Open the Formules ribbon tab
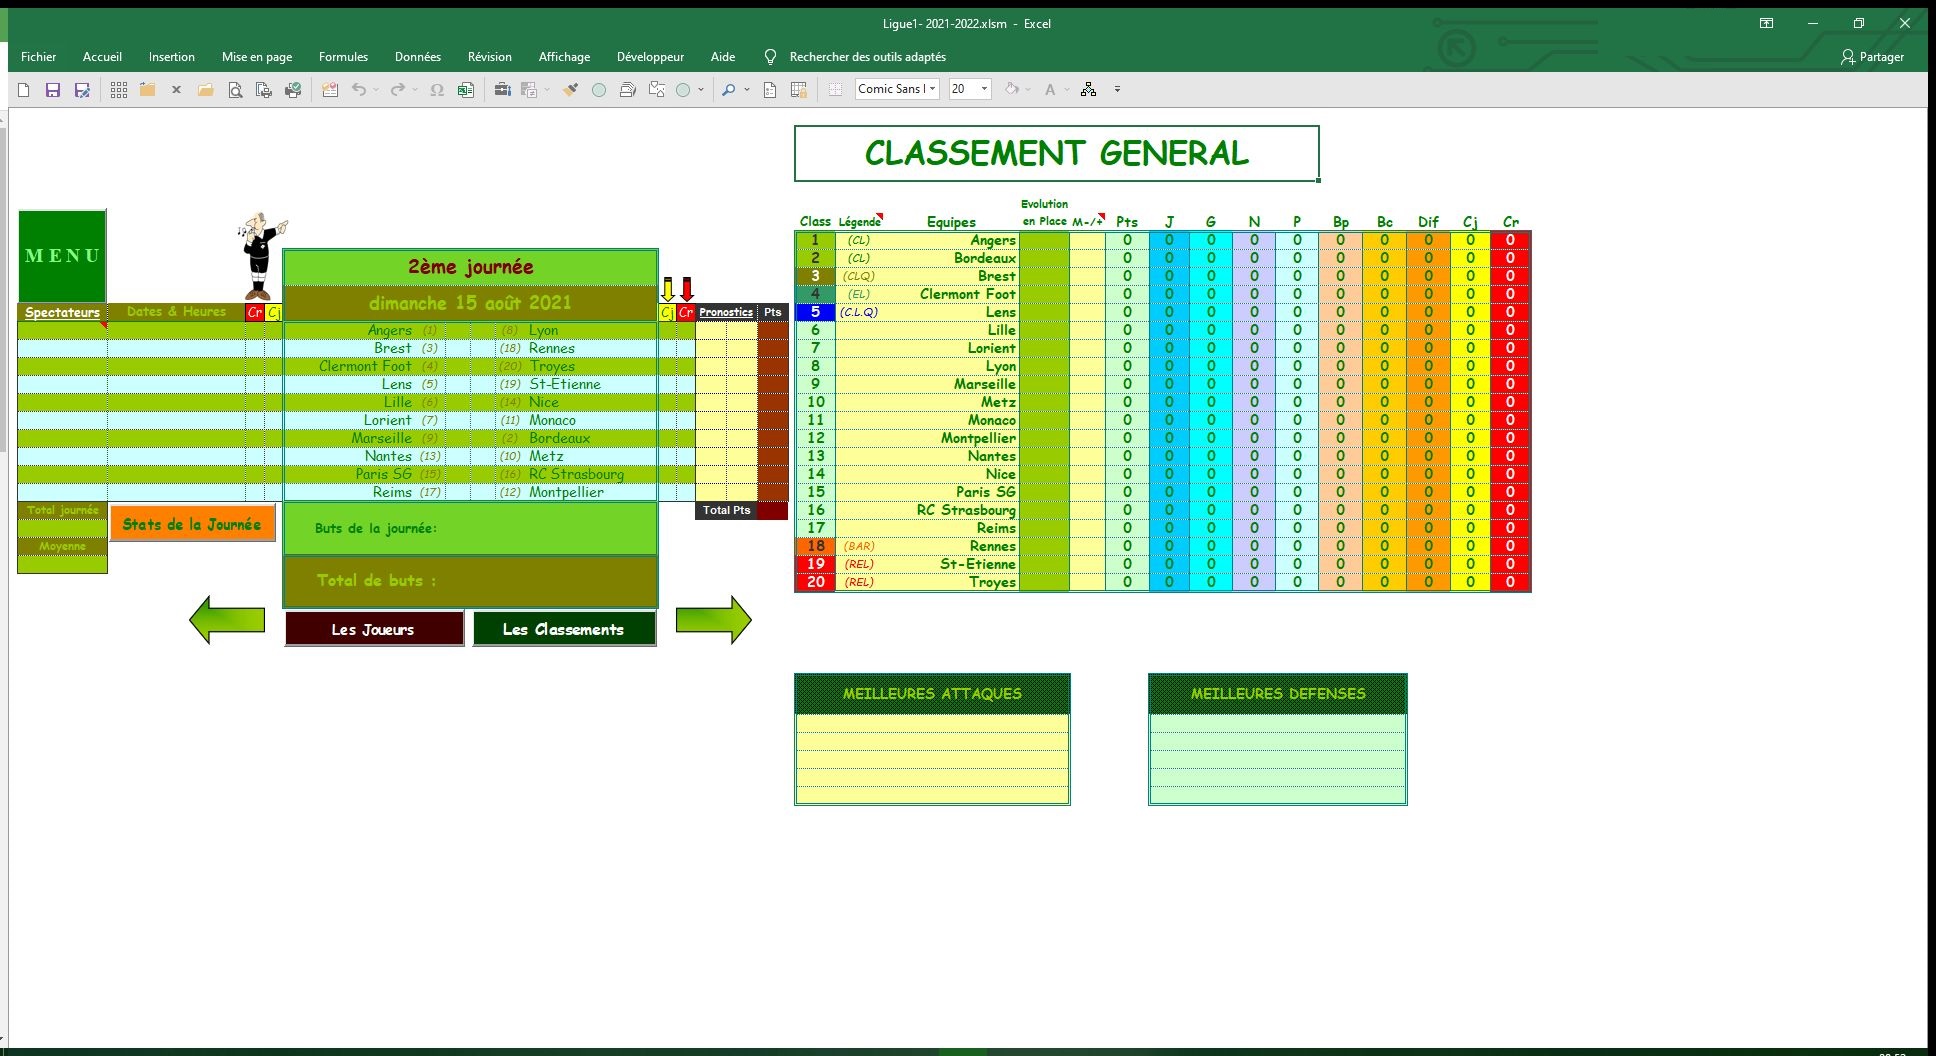The image size is (1936, 1056). pos(343,57)
